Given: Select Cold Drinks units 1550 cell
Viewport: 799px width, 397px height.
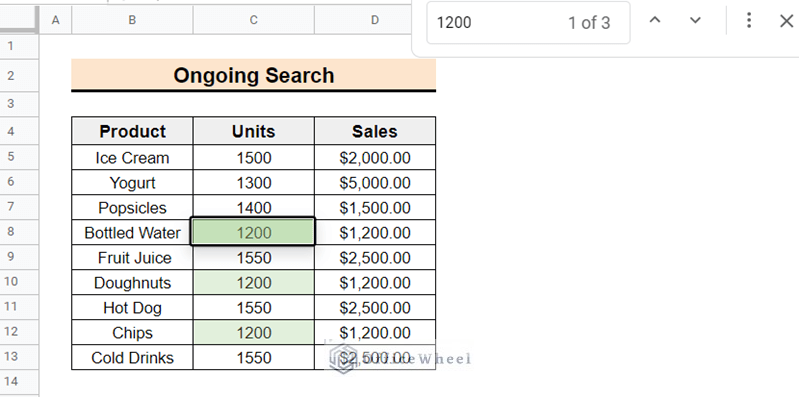Looking at the screenshot, I should [x=253, y=357].
